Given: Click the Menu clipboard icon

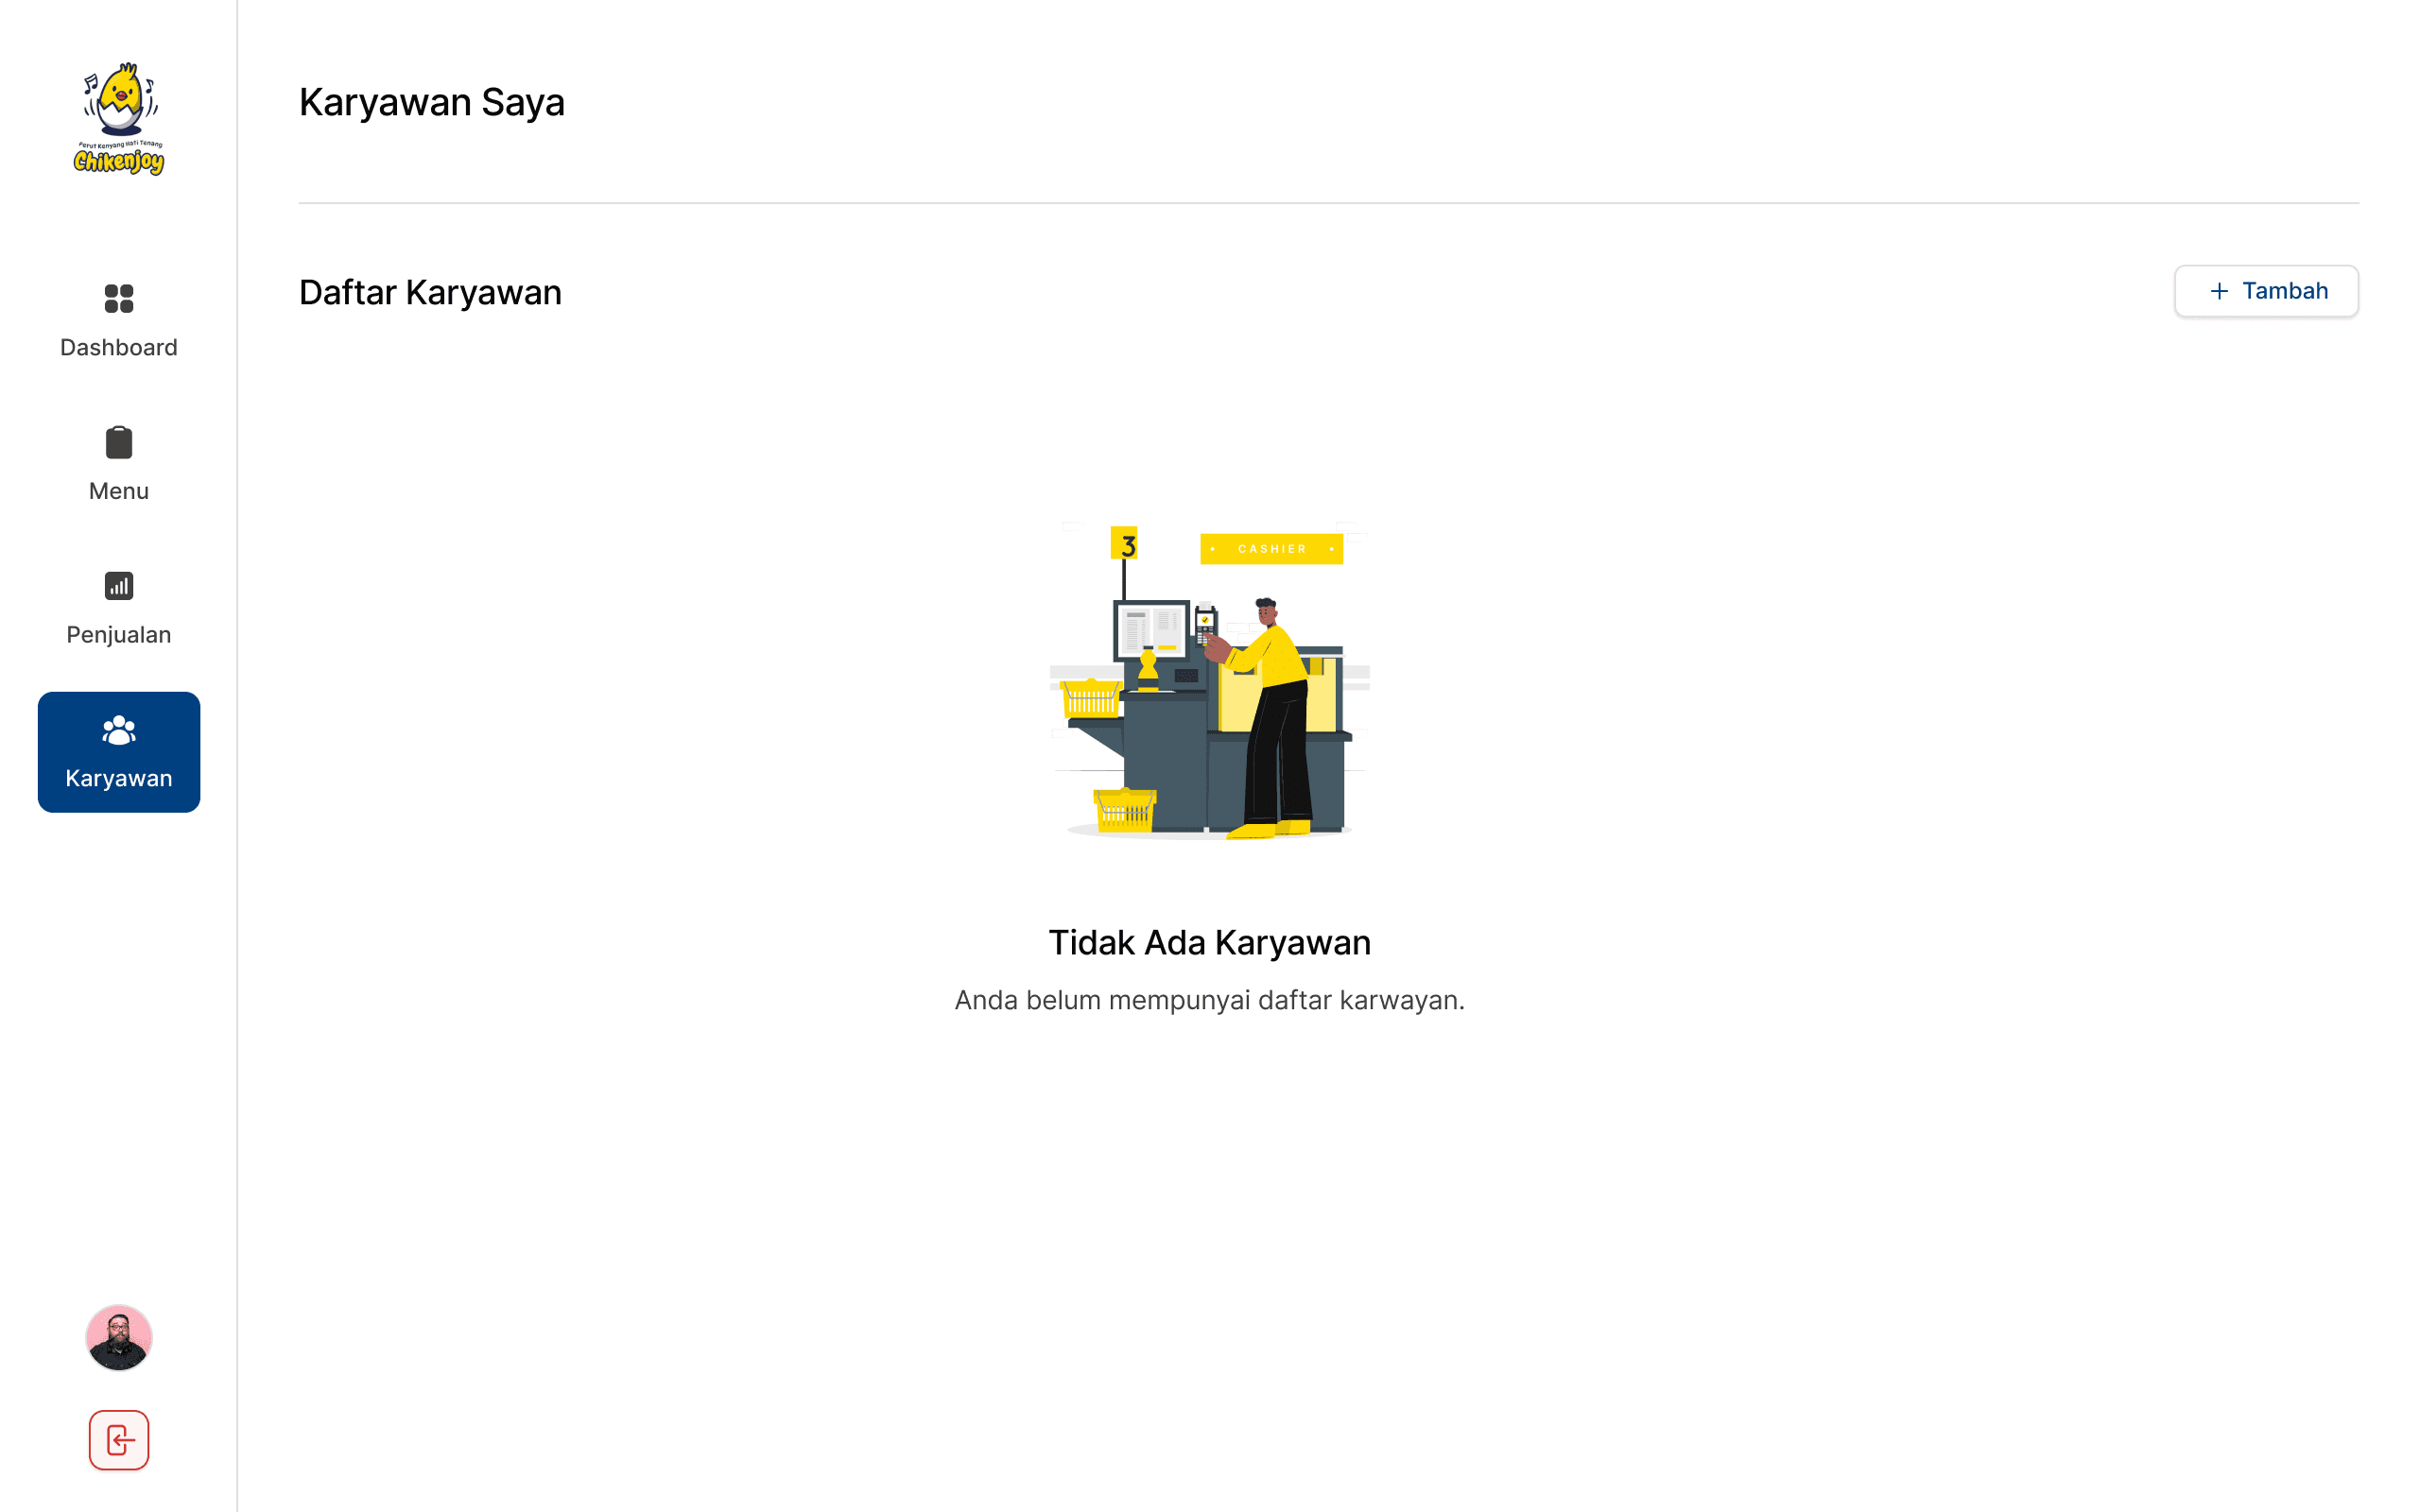Looking at the screenshot, I should (119, 442).
